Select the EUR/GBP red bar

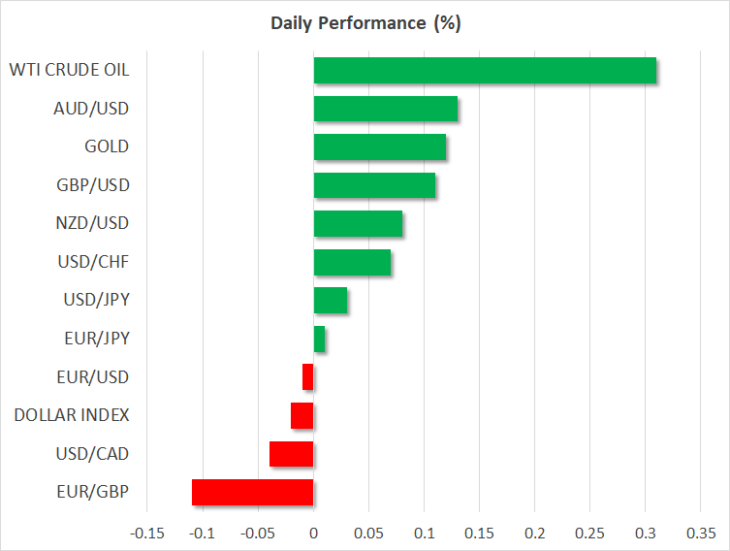[x=253, y=492]
